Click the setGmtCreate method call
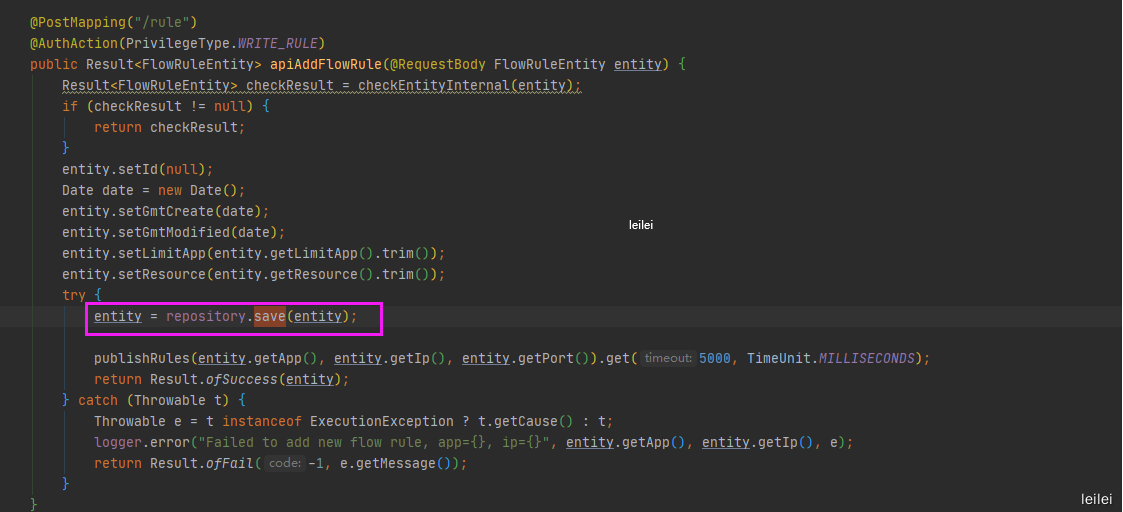Viewport: 1123px width, 512px height. 166,212
